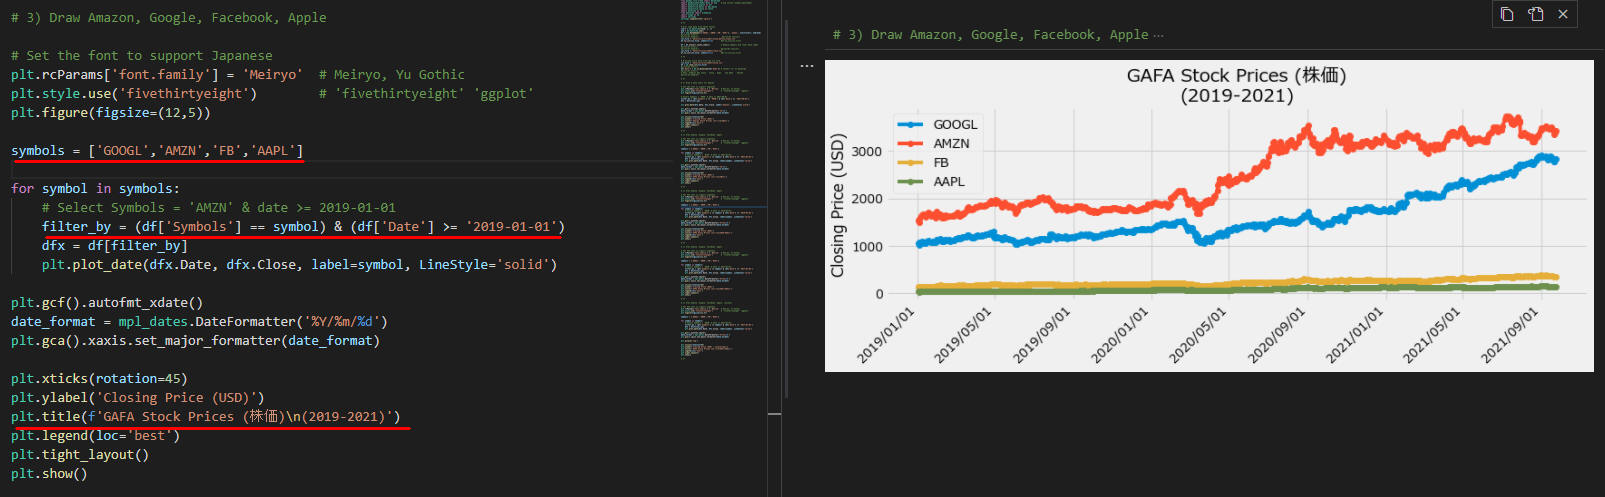
Task: Open the three-dot output menu beside the chart
Action: click(807, 66)
